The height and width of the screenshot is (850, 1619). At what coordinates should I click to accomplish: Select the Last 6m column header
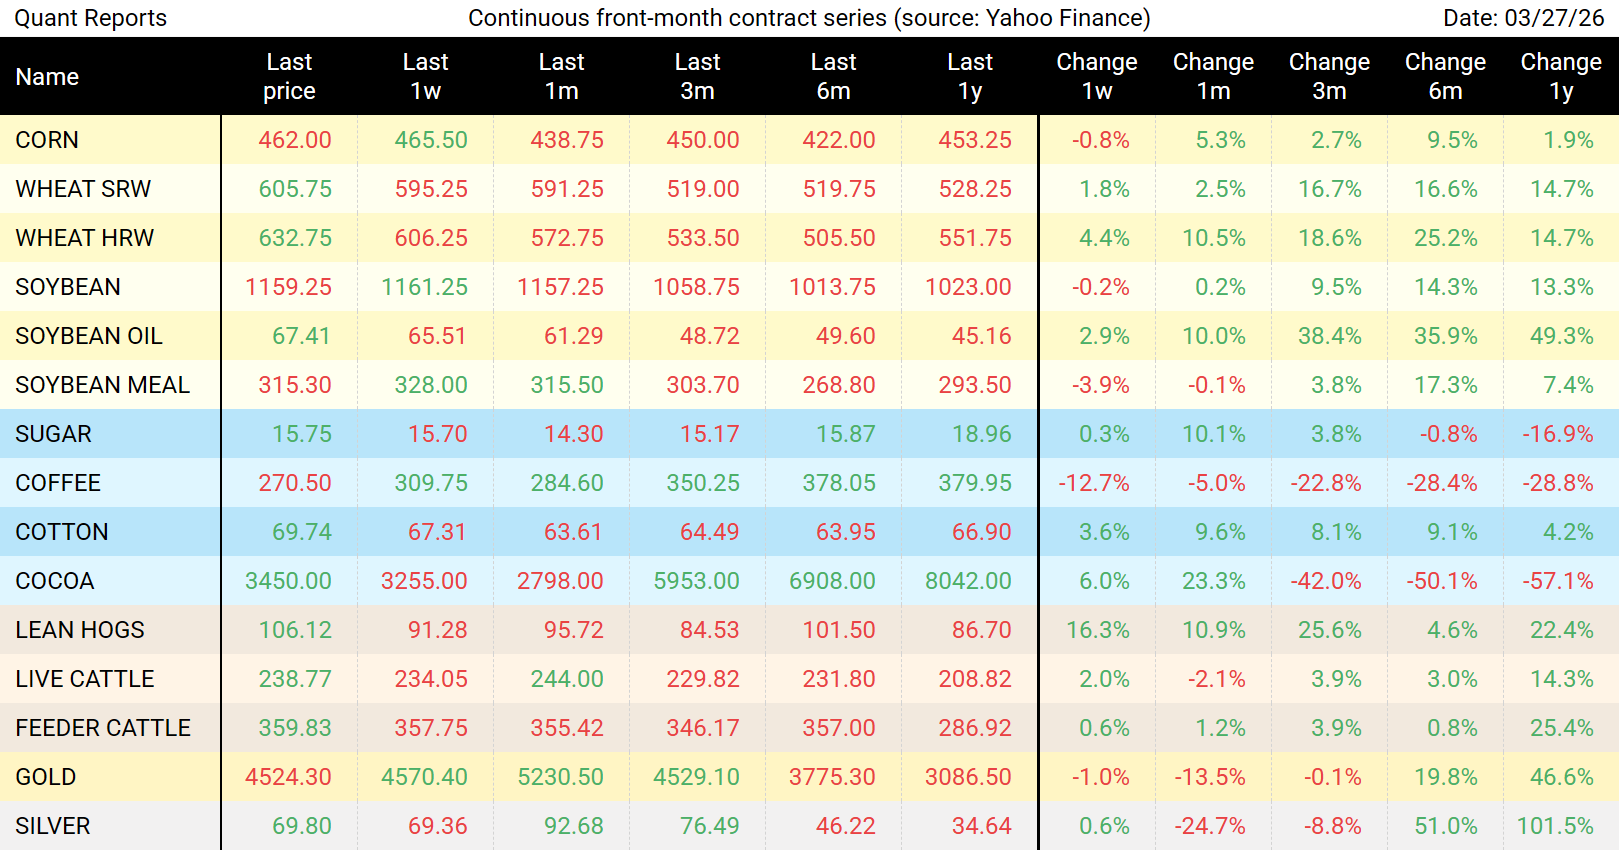pyautogui.click(x=833, y=77)
